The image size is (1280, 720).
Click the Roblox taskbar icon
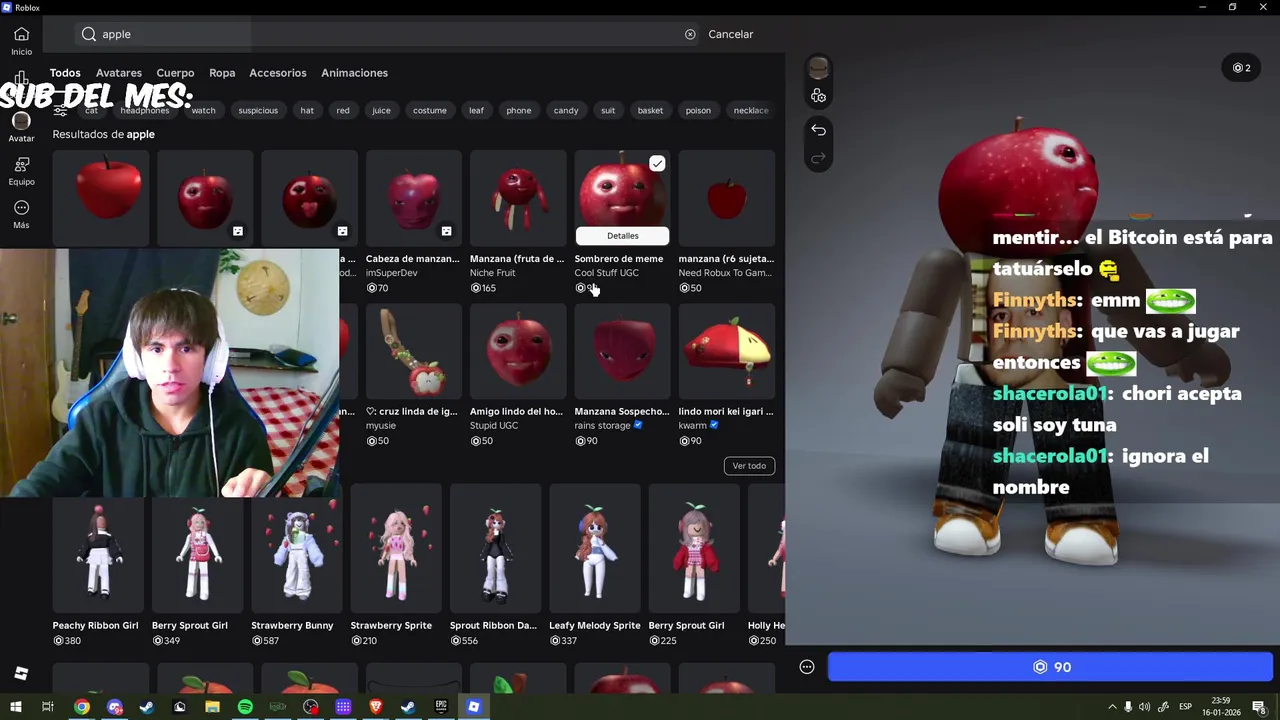click(x=474, y=707)
